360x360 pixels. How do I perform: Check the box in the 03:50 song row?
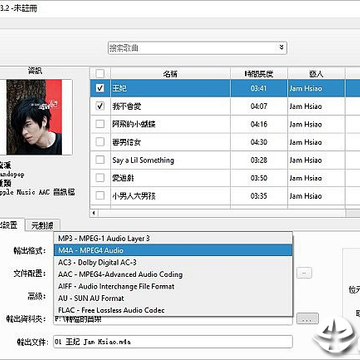click(x=100, y=178)
